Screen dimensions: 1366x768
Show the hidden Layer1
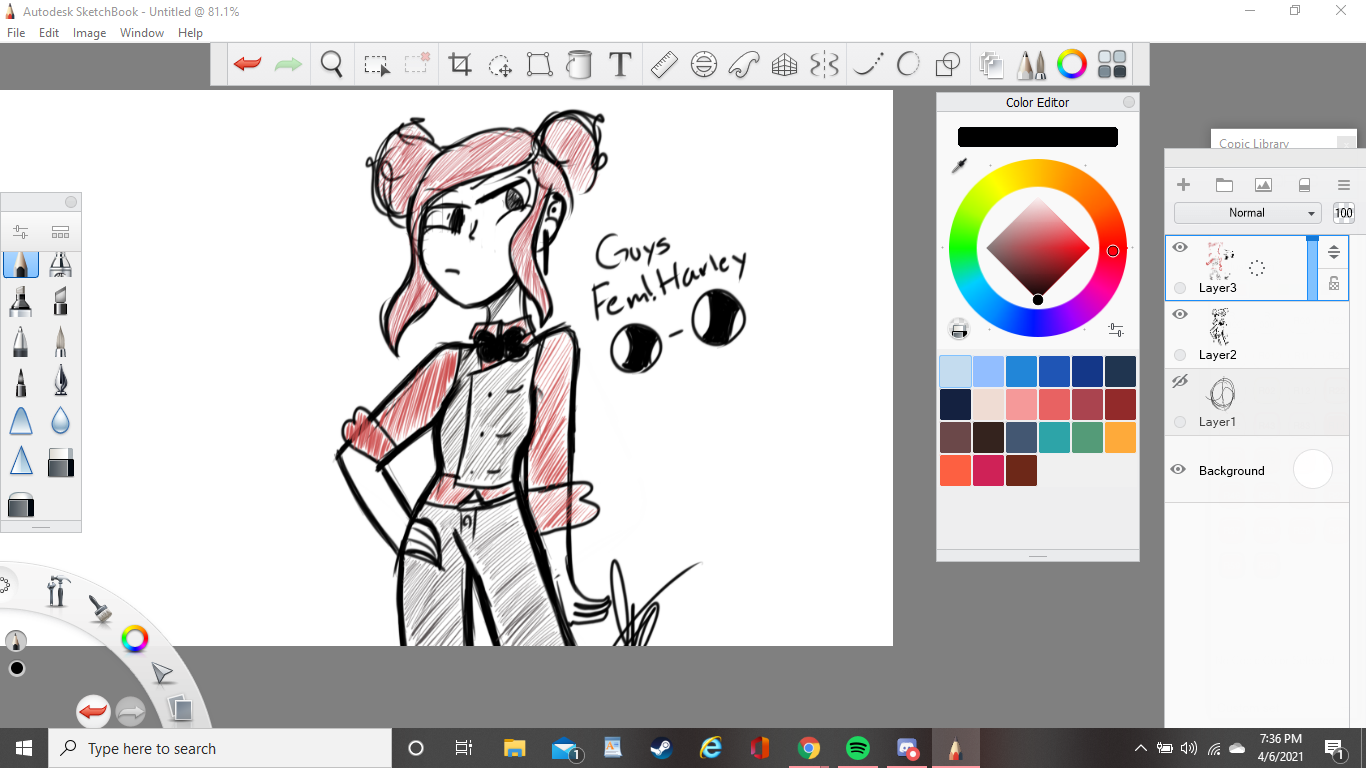coord(1180,381)
